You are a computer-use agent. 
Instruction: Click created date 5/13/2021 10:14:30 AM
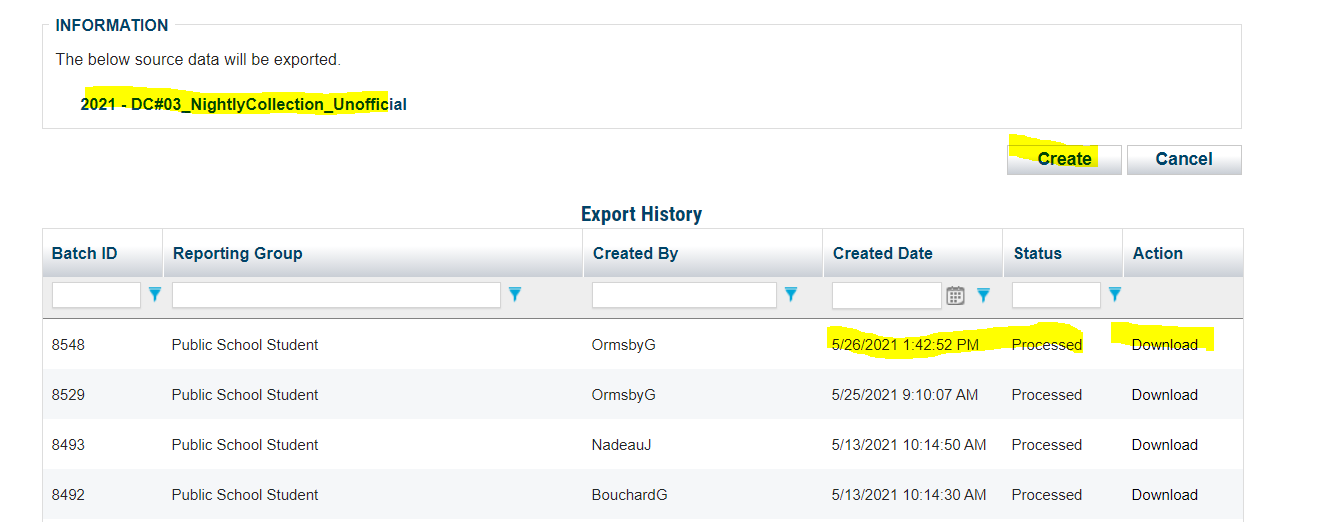click(909, 495)
